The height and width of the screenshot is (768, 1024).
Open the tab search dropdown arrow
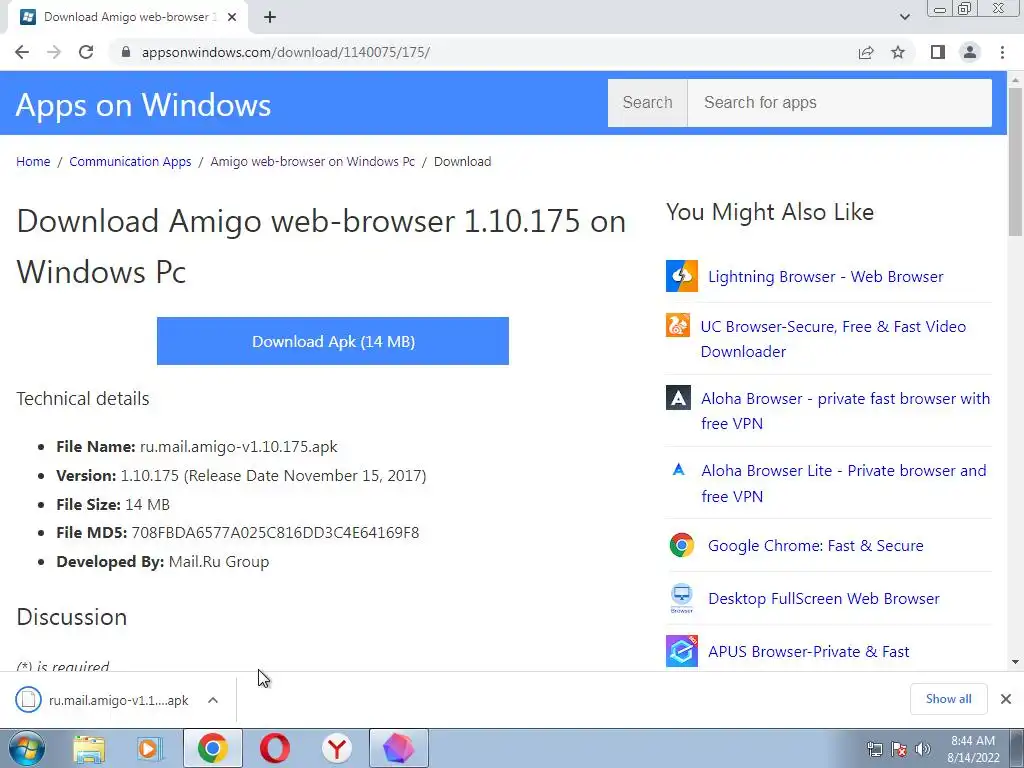[904, 17]
